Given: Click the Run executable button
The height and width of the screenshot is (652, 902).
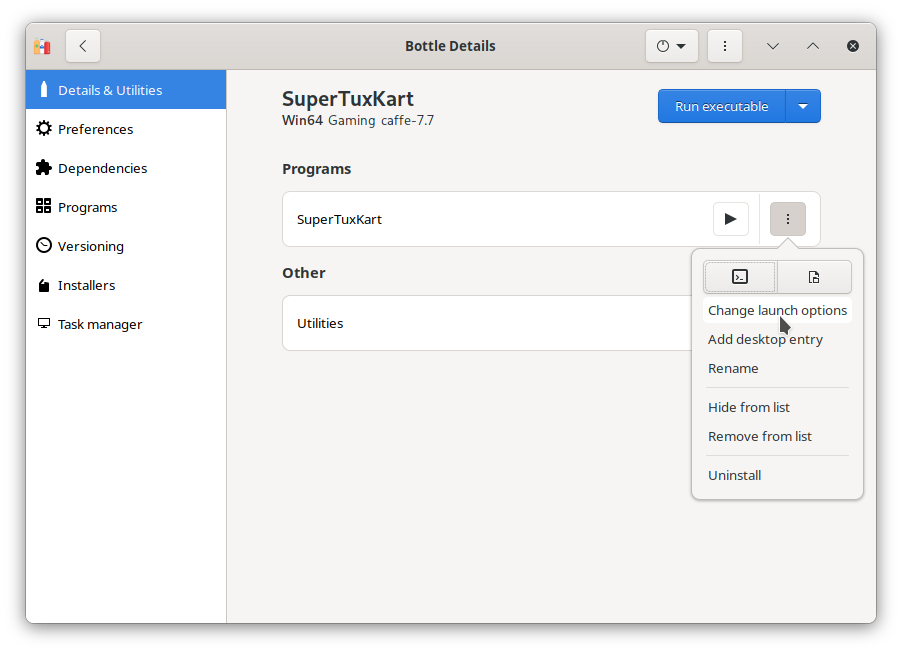Looking at the screenshot, I should 721,106.
